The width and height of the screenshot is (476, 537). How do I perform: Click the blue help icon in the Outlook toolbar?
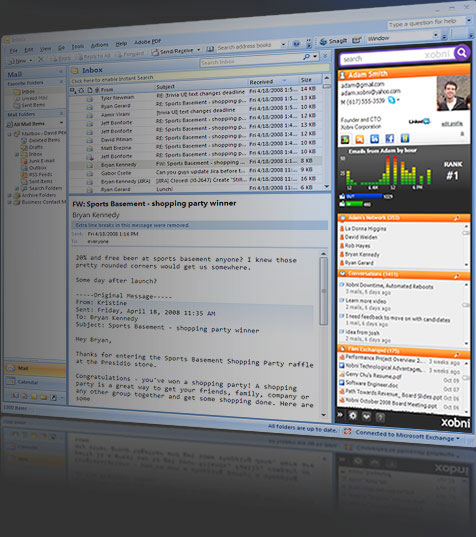point(297,44)
